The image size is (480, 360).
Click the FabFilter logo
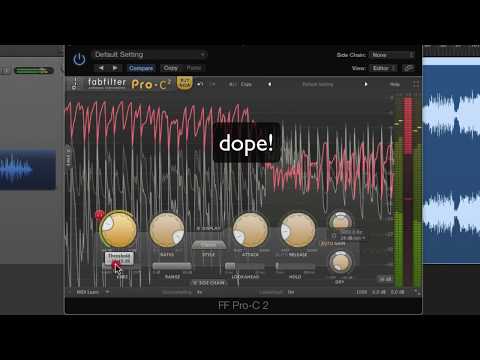click(x=107, y=83)
